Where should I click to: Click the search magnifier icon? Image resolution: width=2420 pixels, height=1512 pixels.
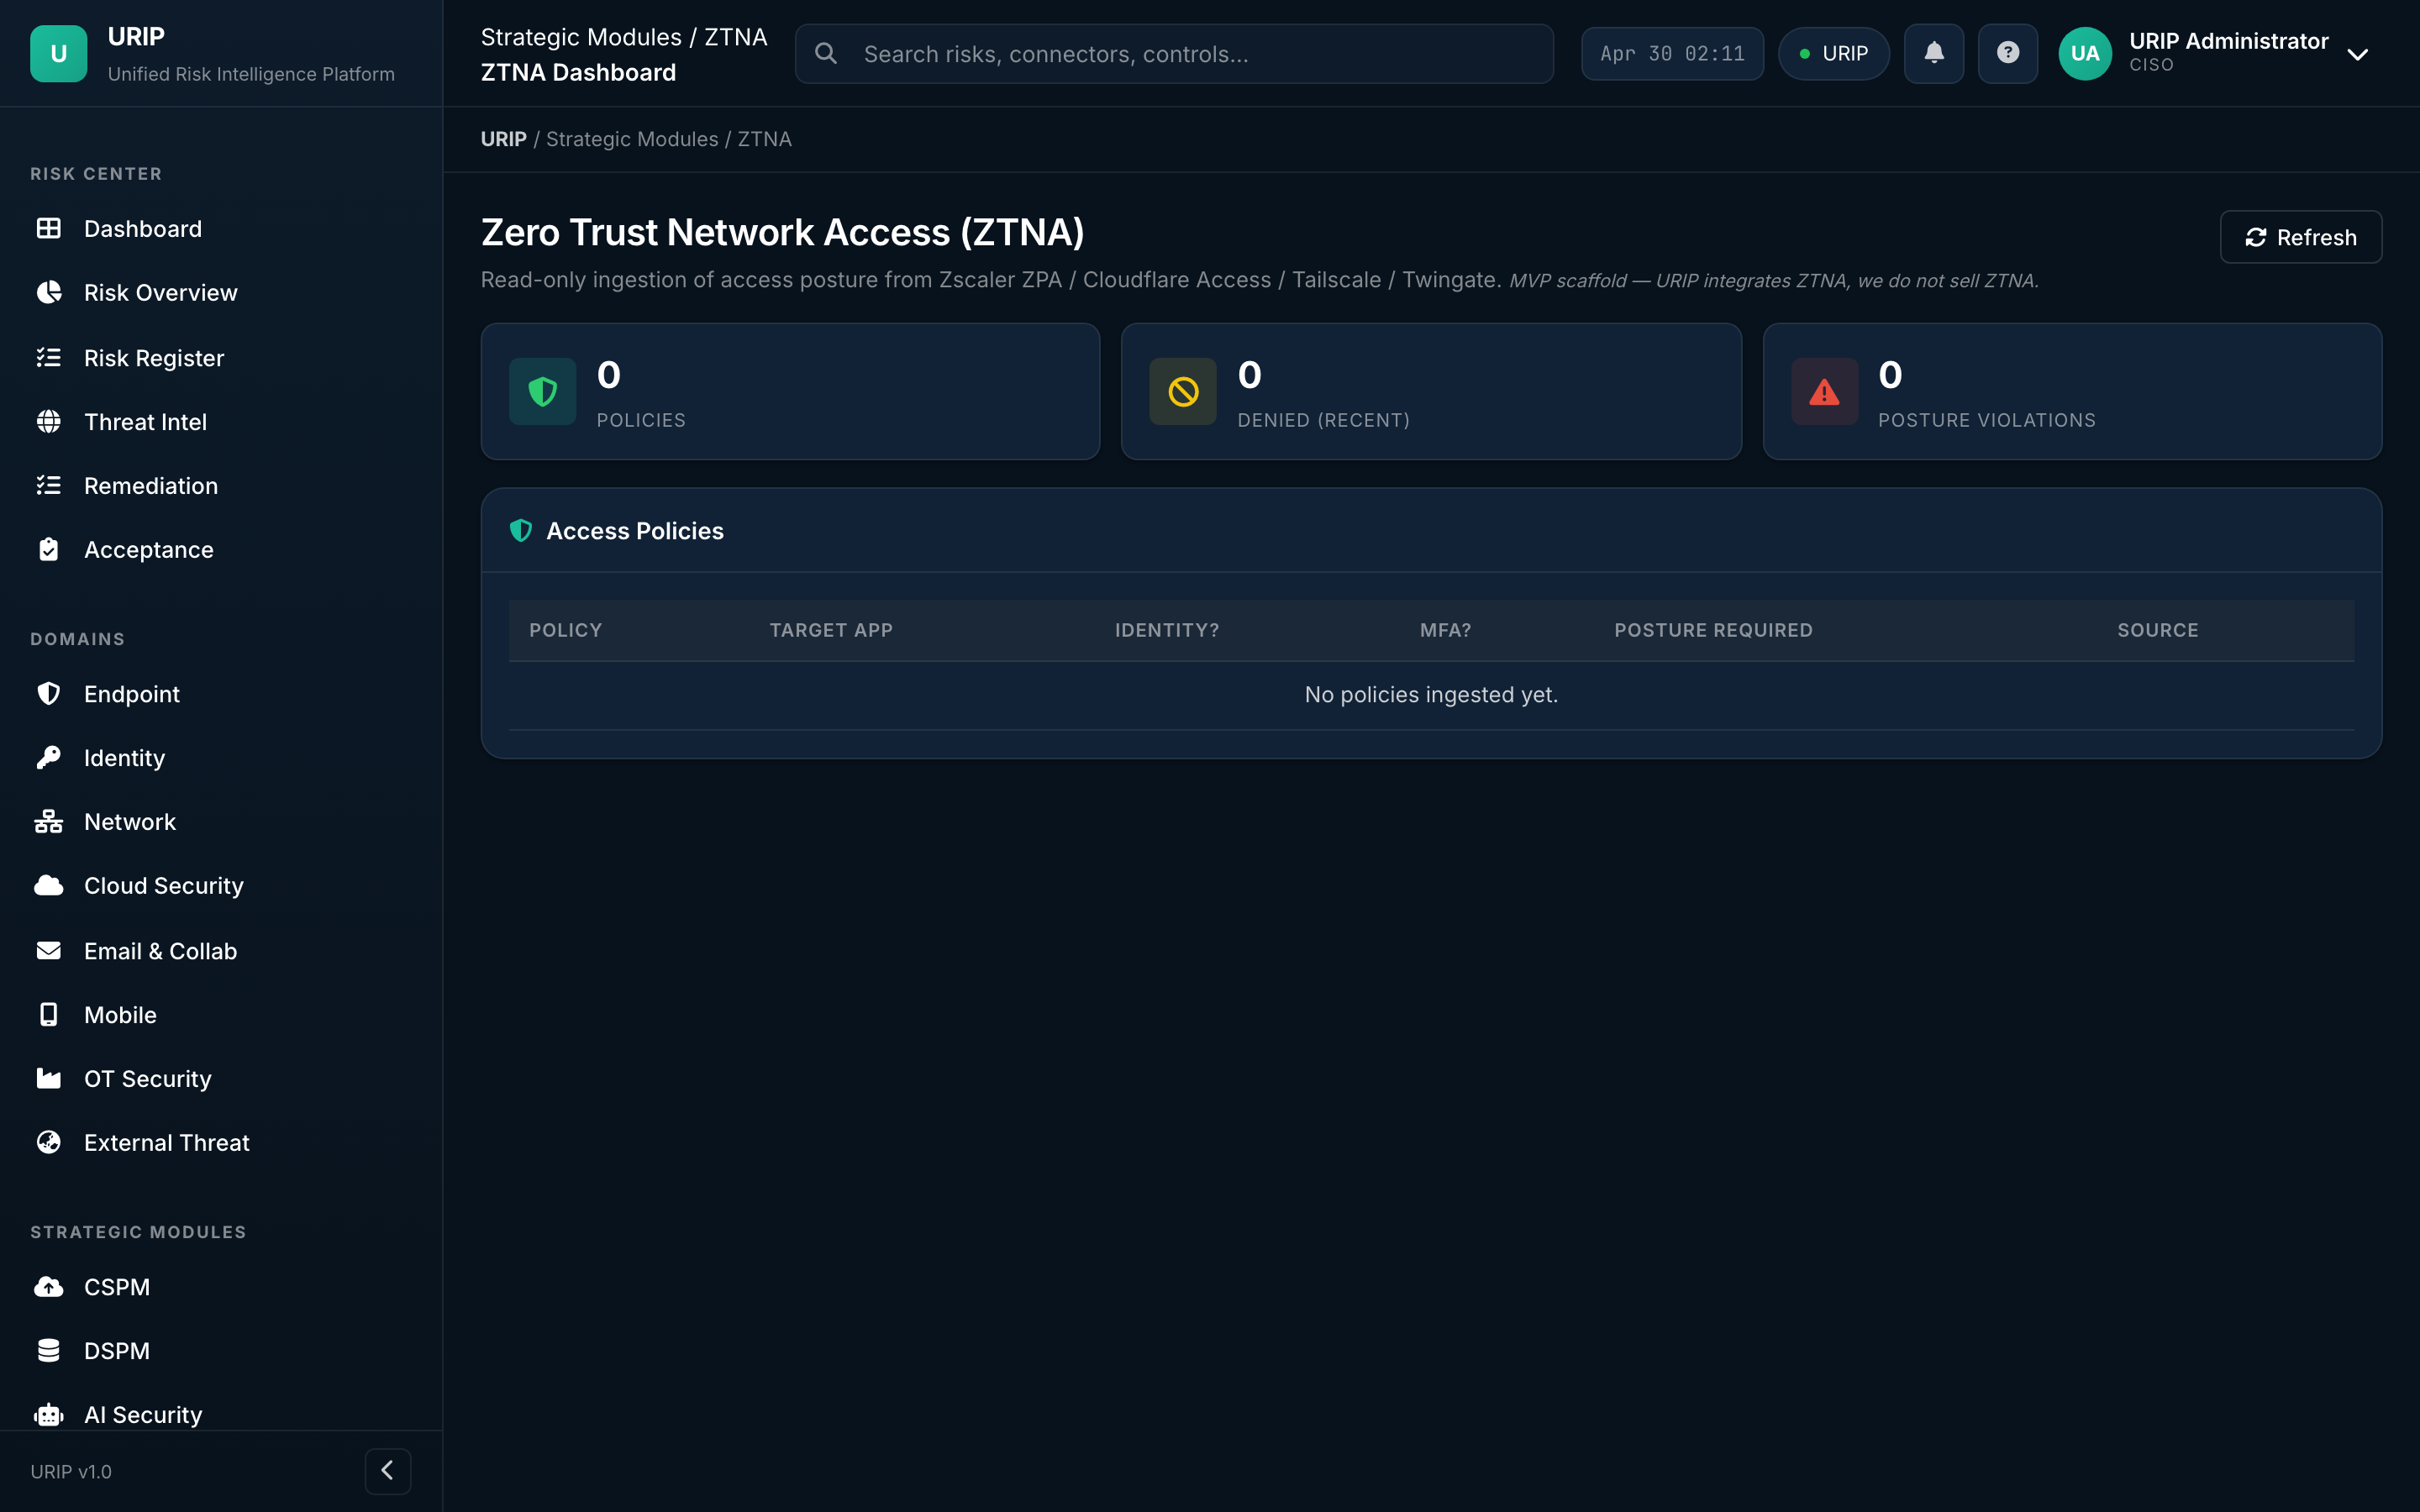click(826, 54)
